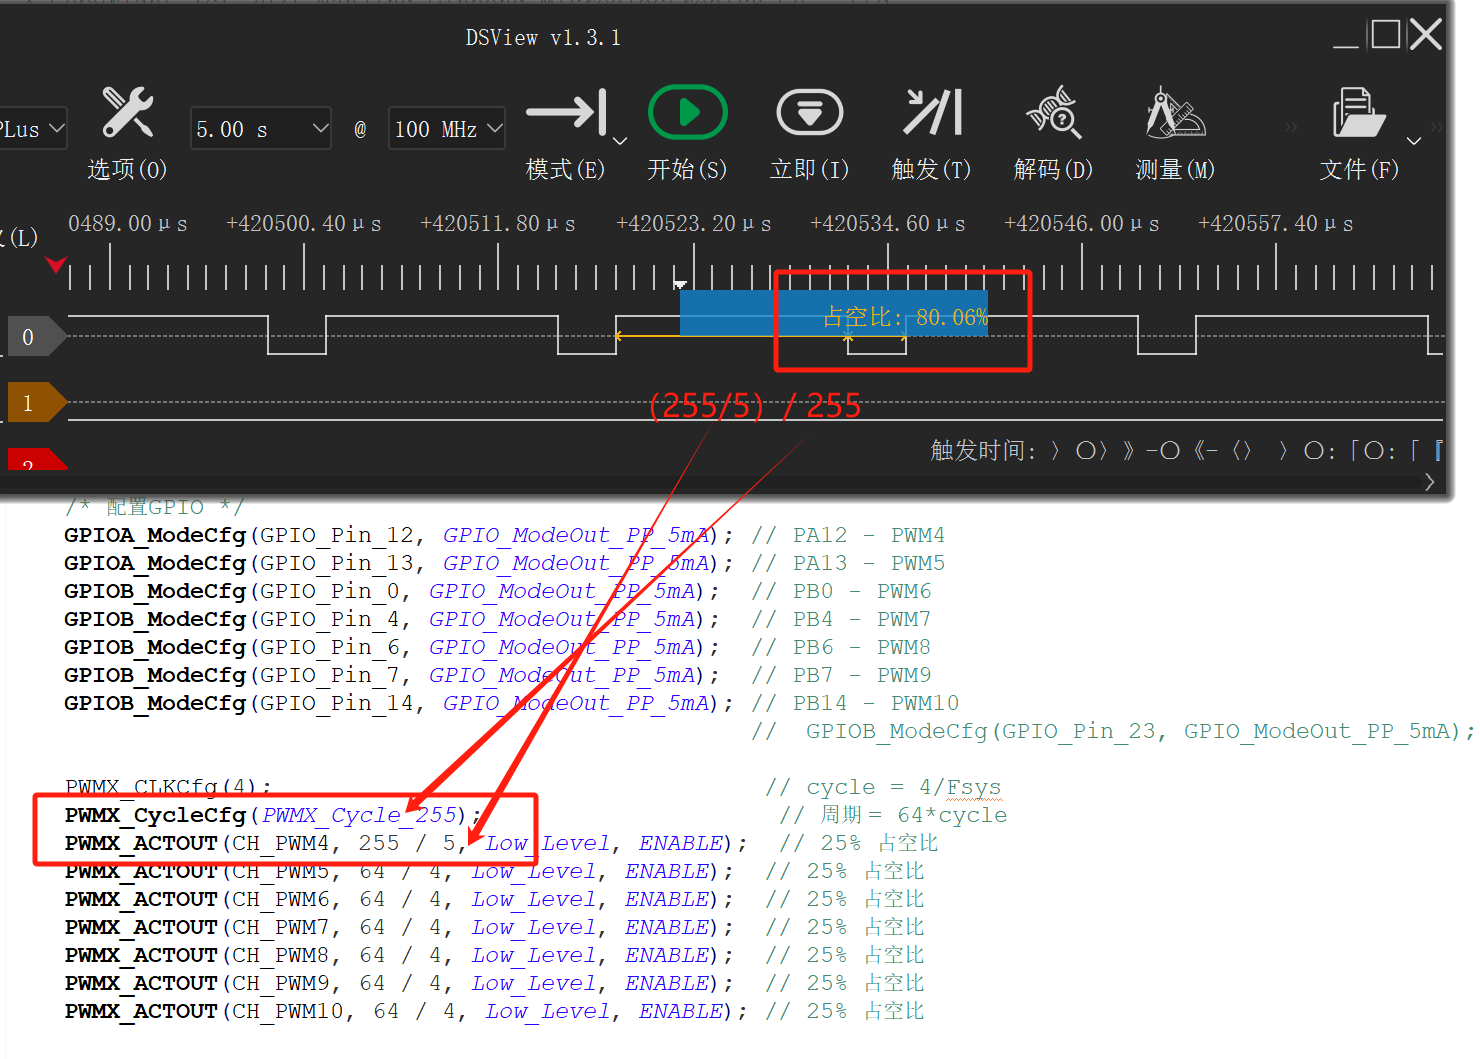This screenshot has width=1480, height=1059.
Task: Open the Trigger (触发) settings icon
Action: pos(932,112)
